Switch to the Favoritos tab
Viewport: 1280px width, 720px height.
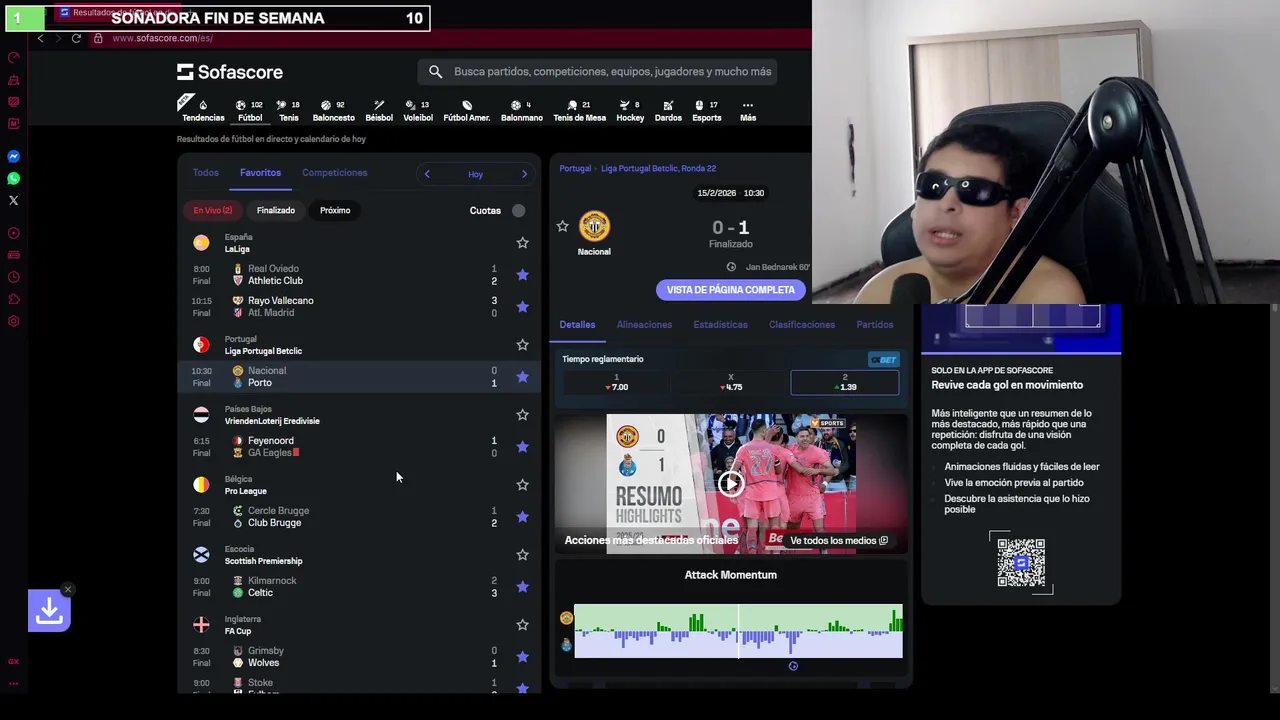(260, 173)
